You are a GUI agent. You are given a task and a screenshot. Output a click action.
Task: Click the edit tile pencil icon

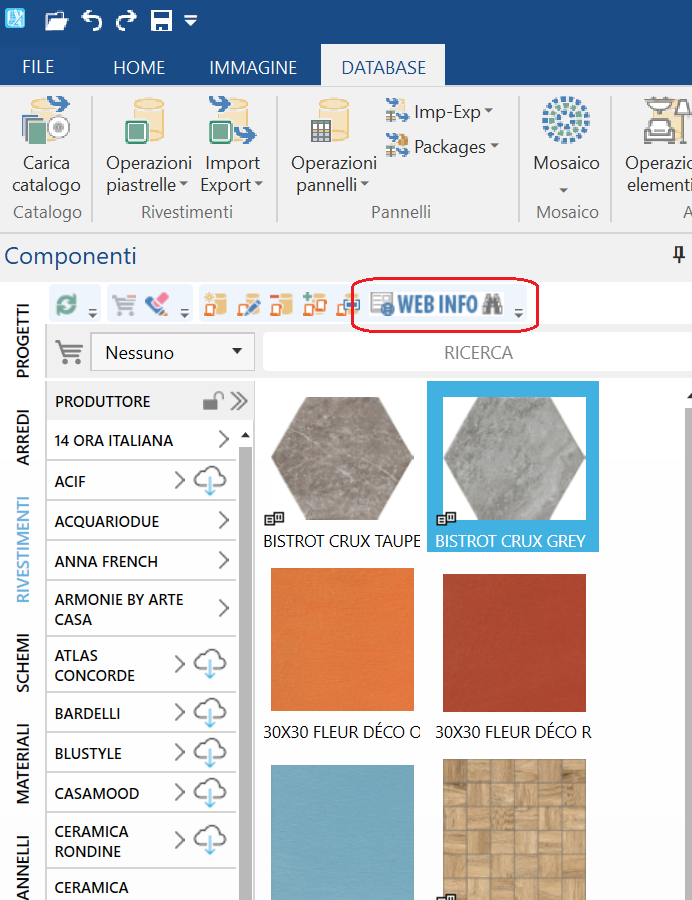tap(249, 305)
